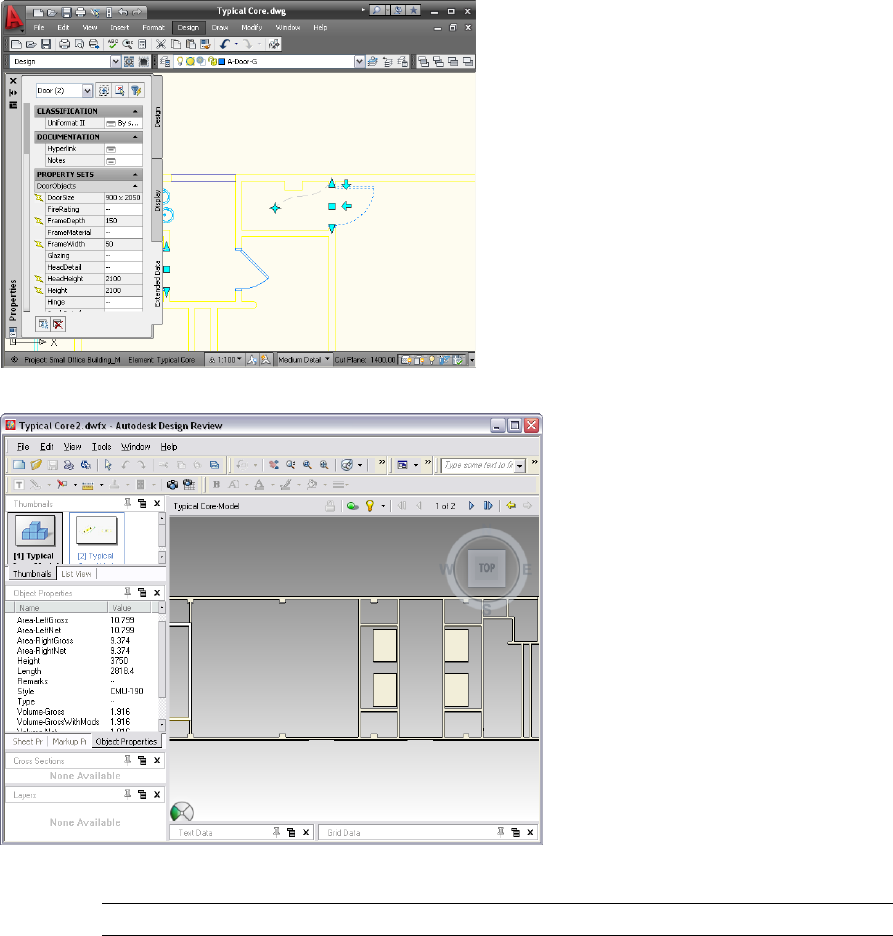Click the Type some text search field
This screenshot has height=936, width=893.
[x=478, y=466]
